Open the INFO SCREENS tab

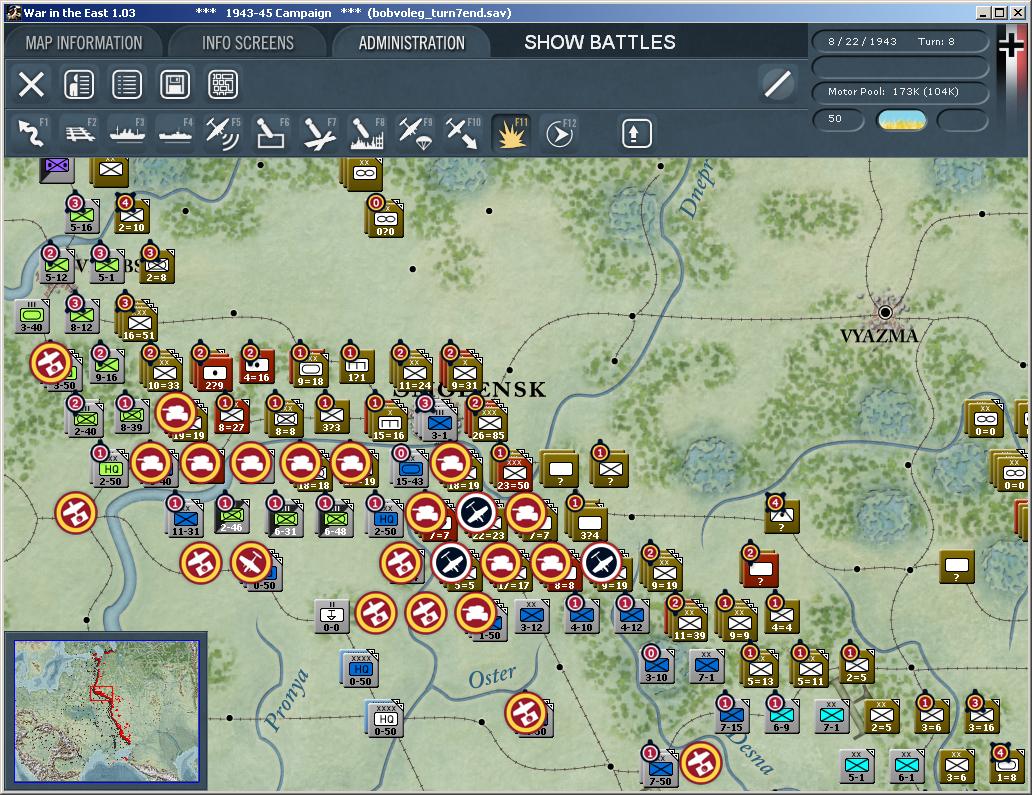(247, 43)
